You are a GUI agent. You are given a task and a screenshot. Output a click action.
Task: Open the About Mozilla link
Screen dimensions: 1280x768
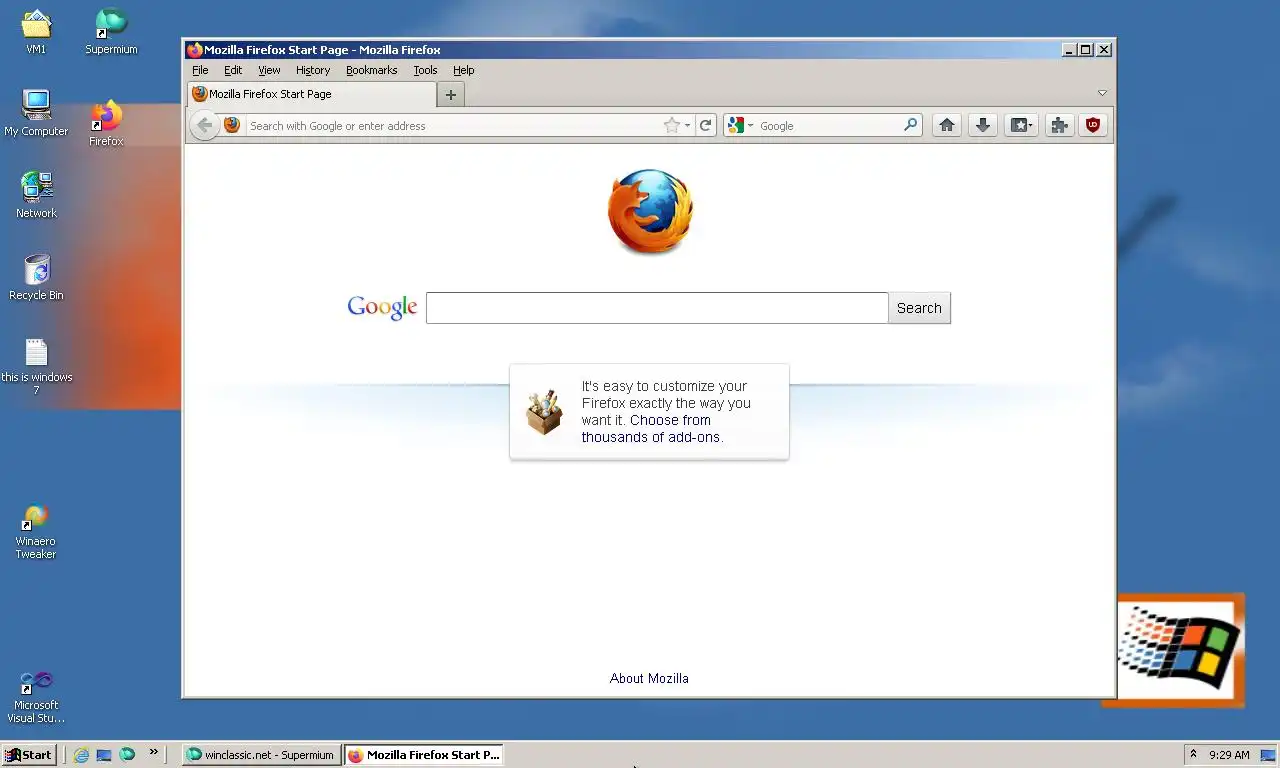[x=649, y=678]
